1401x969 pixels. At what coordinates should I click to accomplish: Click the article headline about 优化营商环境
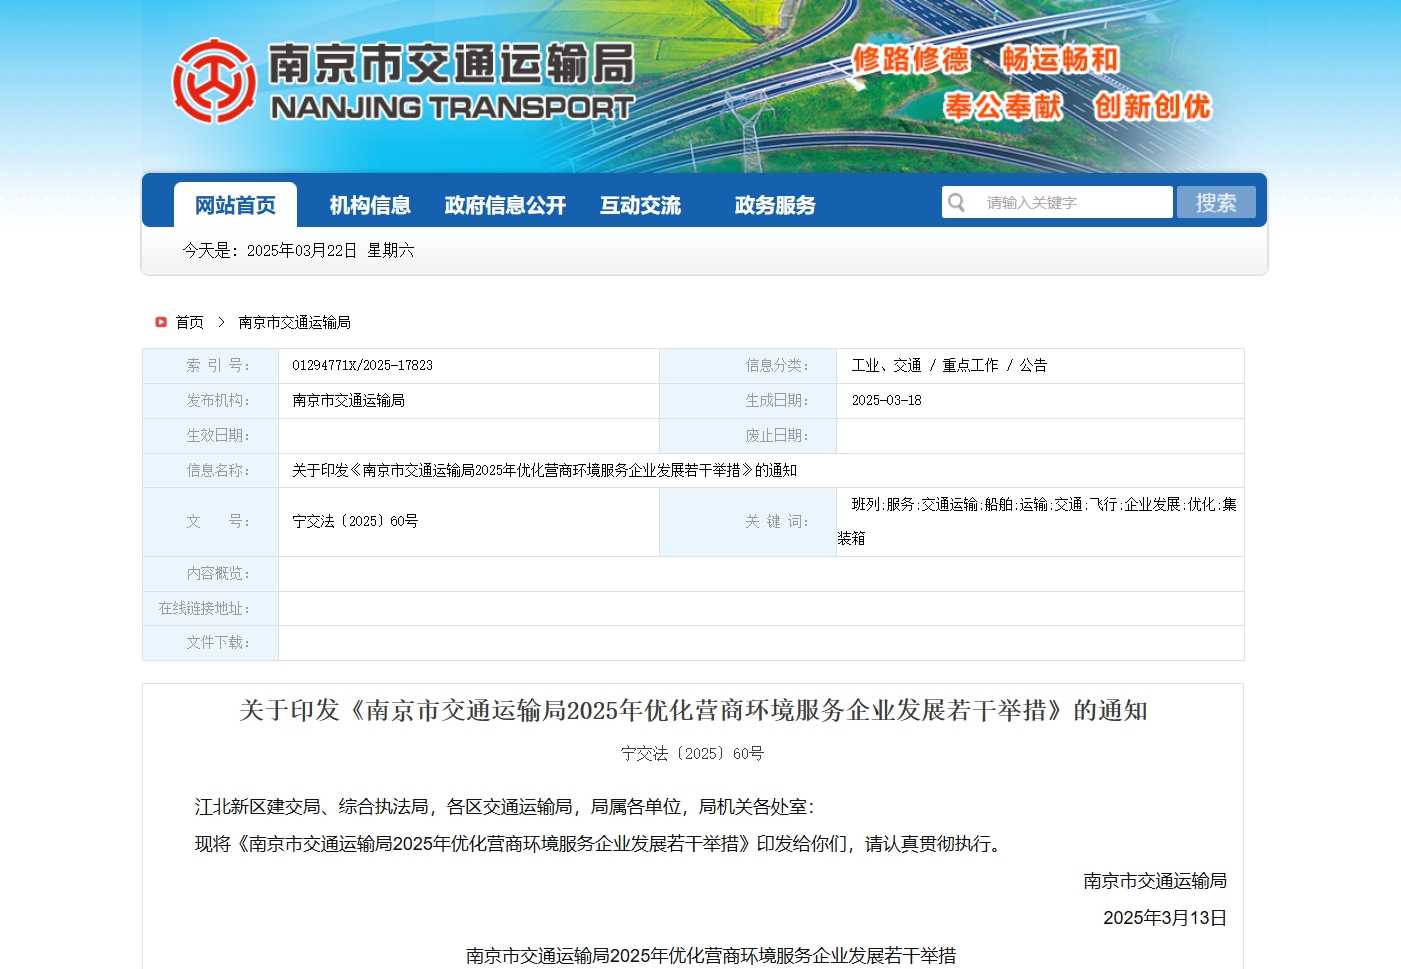[x=693, y=711]
